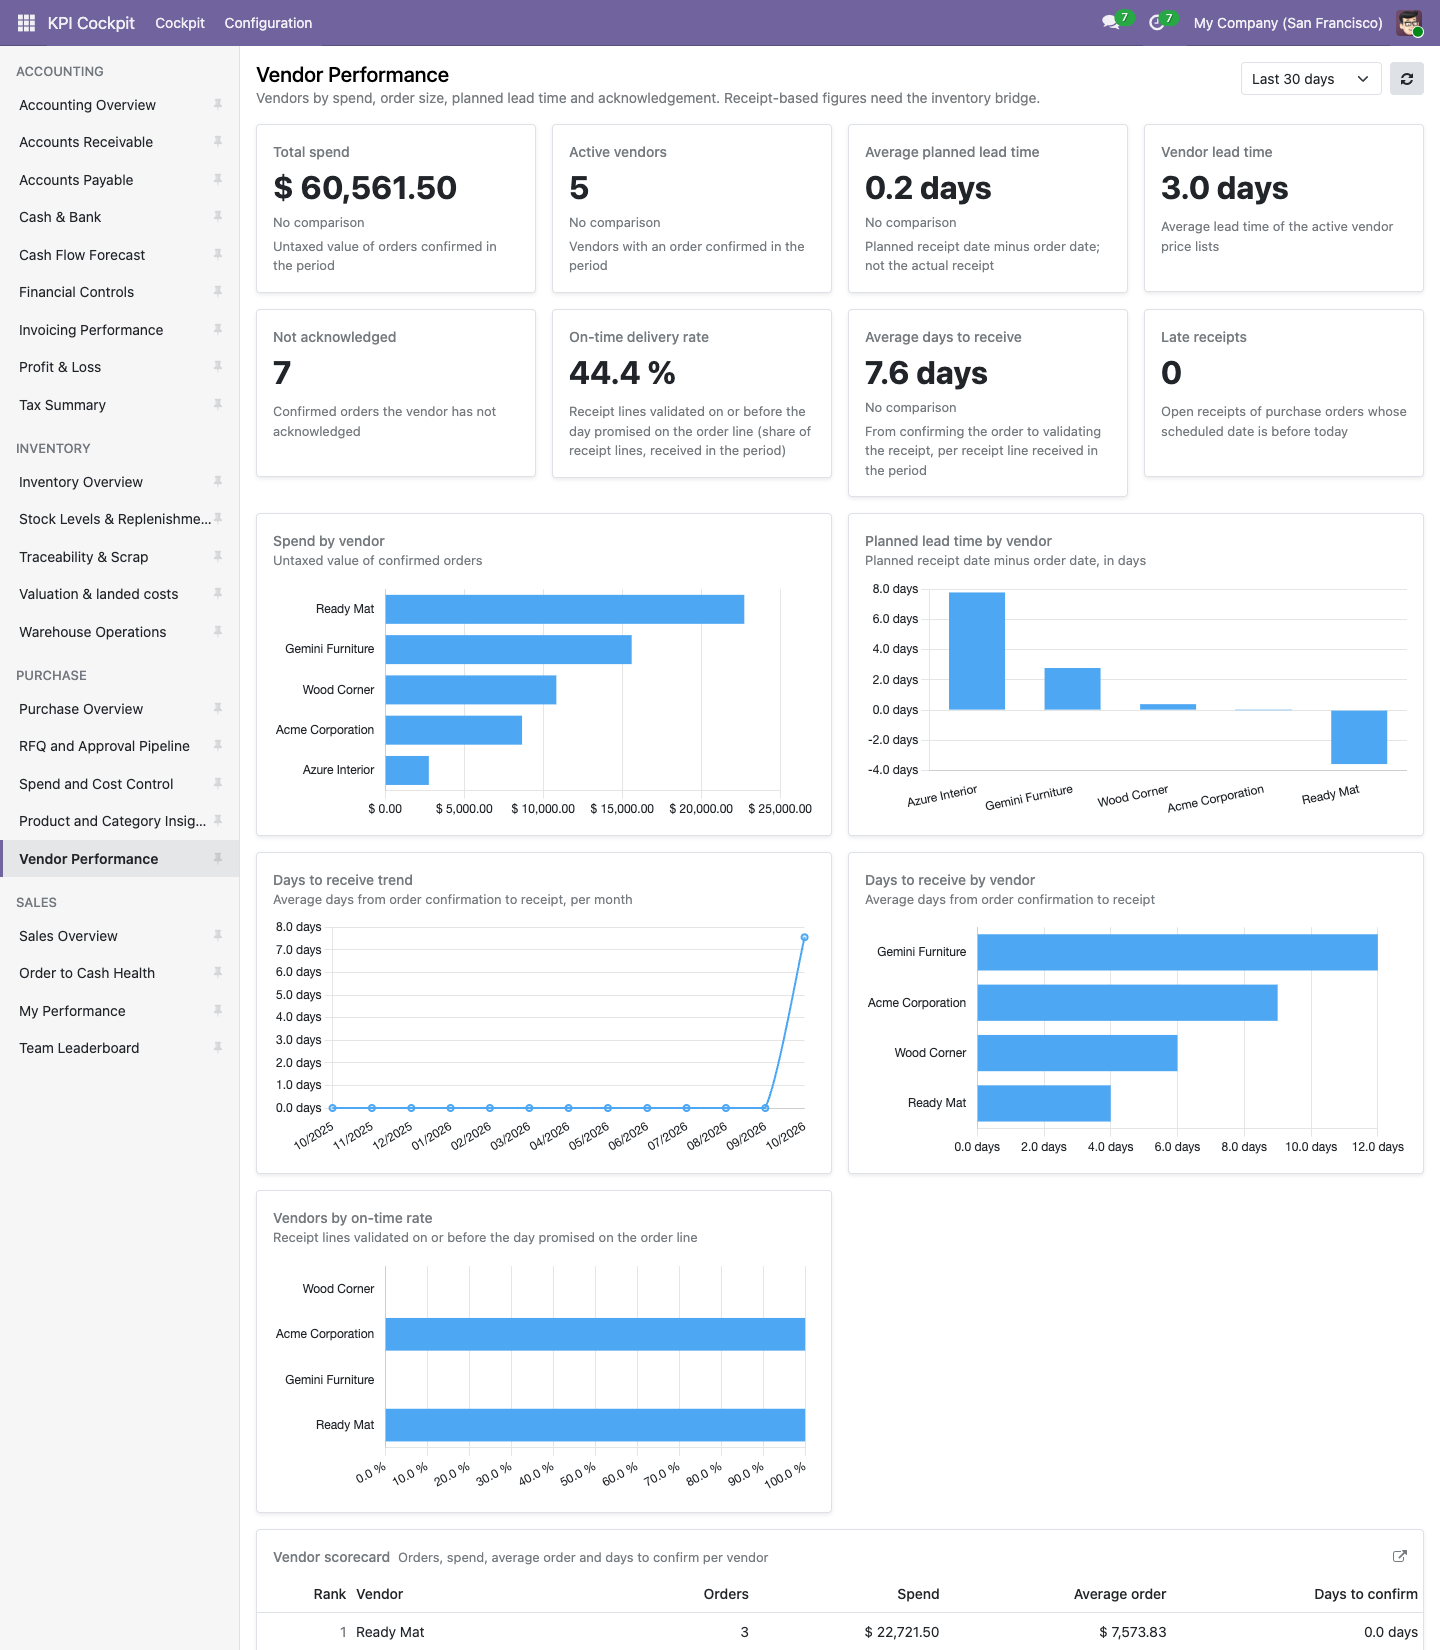Open the conversations chat icon
The image size is (1440, 1650).
point(1111,23)
